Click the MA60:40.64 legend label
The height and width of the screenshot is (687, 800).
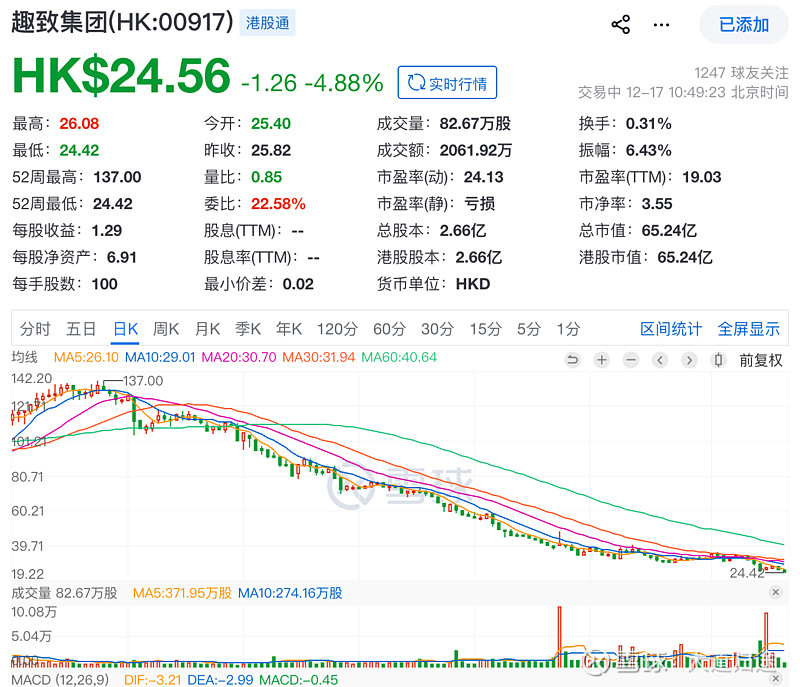point(399,357)
